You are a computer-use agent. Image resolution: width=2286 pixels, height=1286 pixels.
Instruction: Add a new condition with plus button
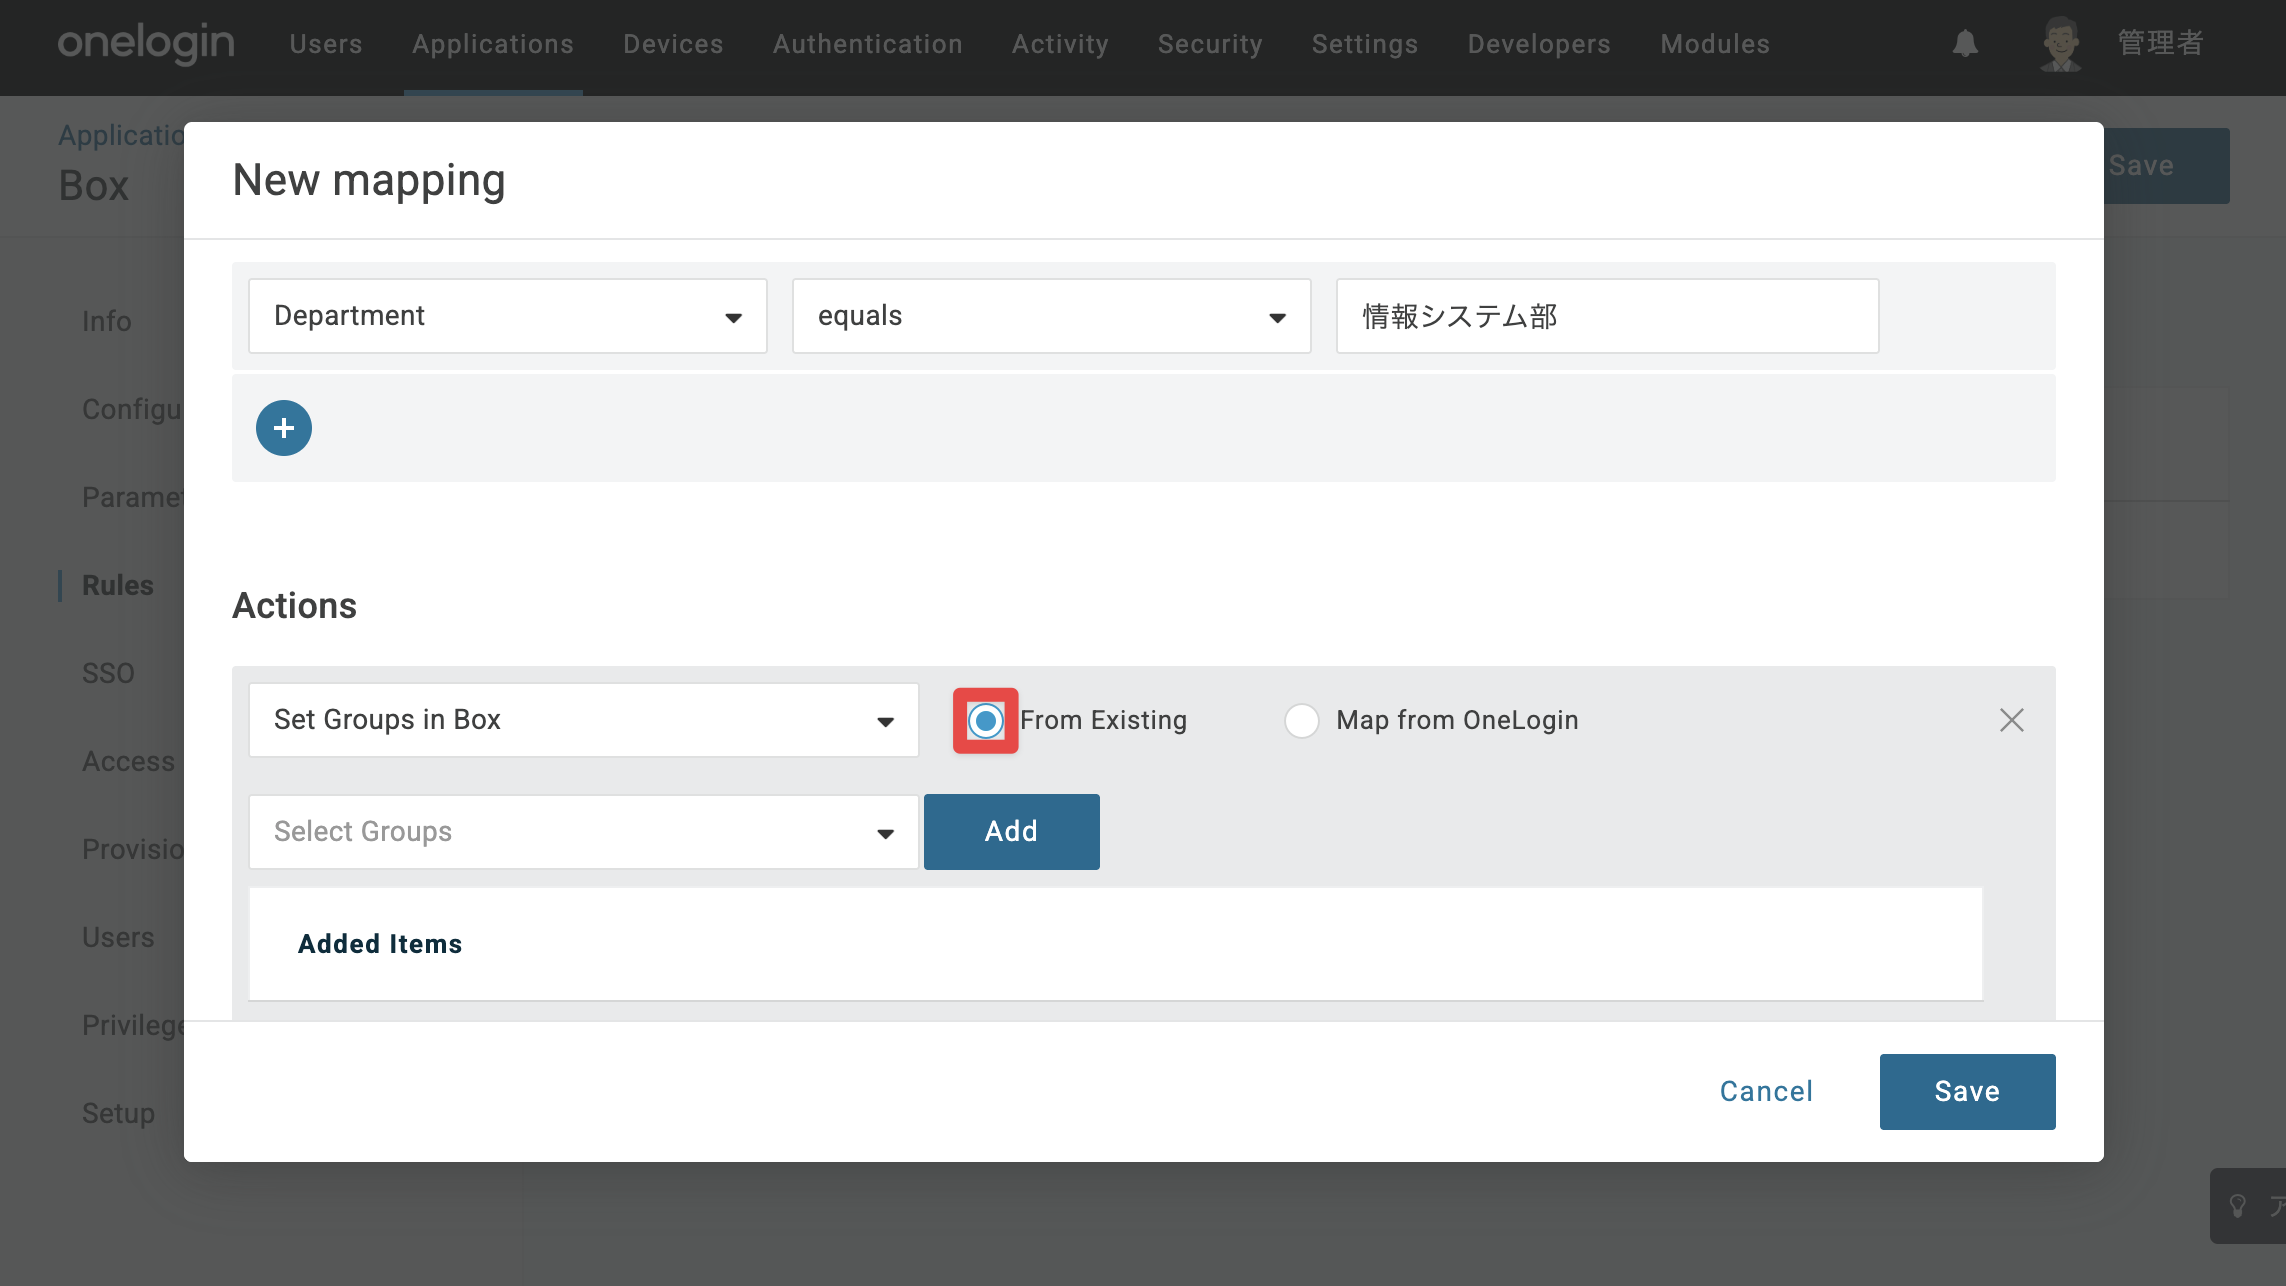click(284, 428)
